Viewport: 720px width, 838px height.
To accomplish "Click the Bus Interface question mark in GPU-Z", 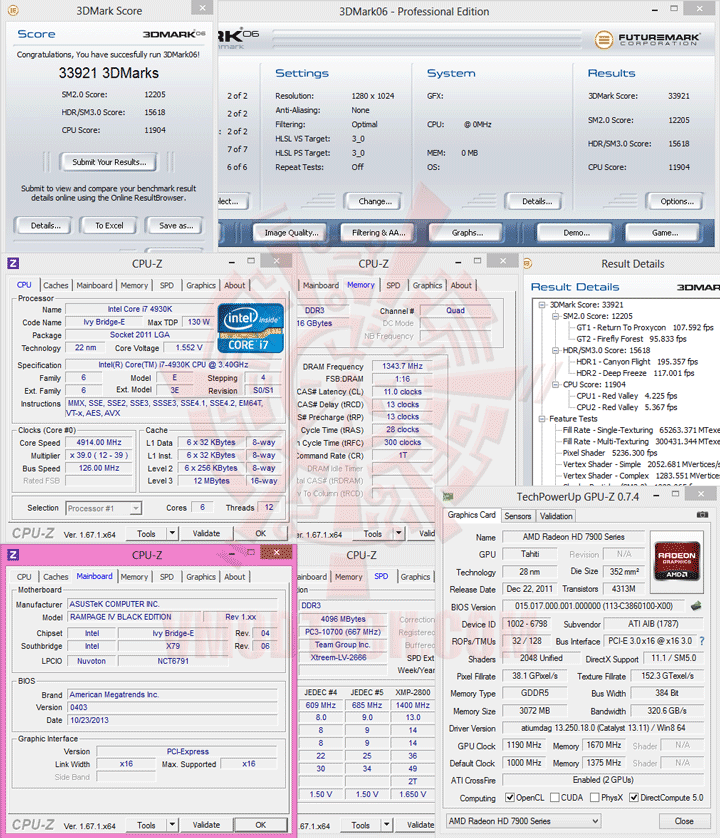I will [702, 641].
